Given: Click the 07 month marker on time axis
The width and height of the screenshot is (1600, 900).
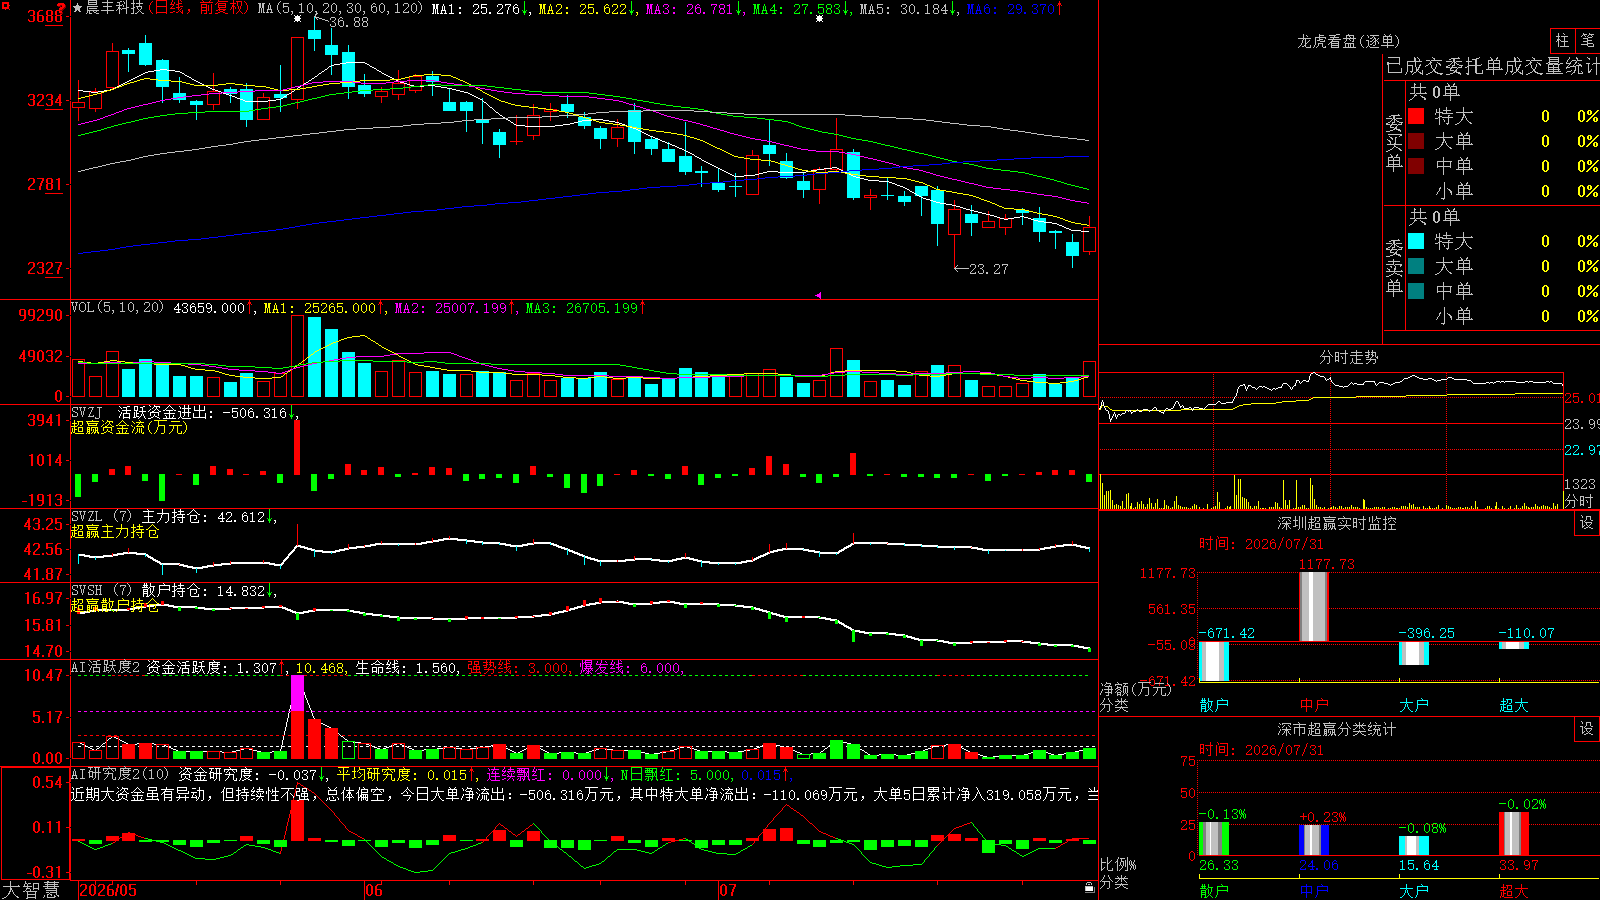Looking at the screenshot, I should [x=728, y=890].
